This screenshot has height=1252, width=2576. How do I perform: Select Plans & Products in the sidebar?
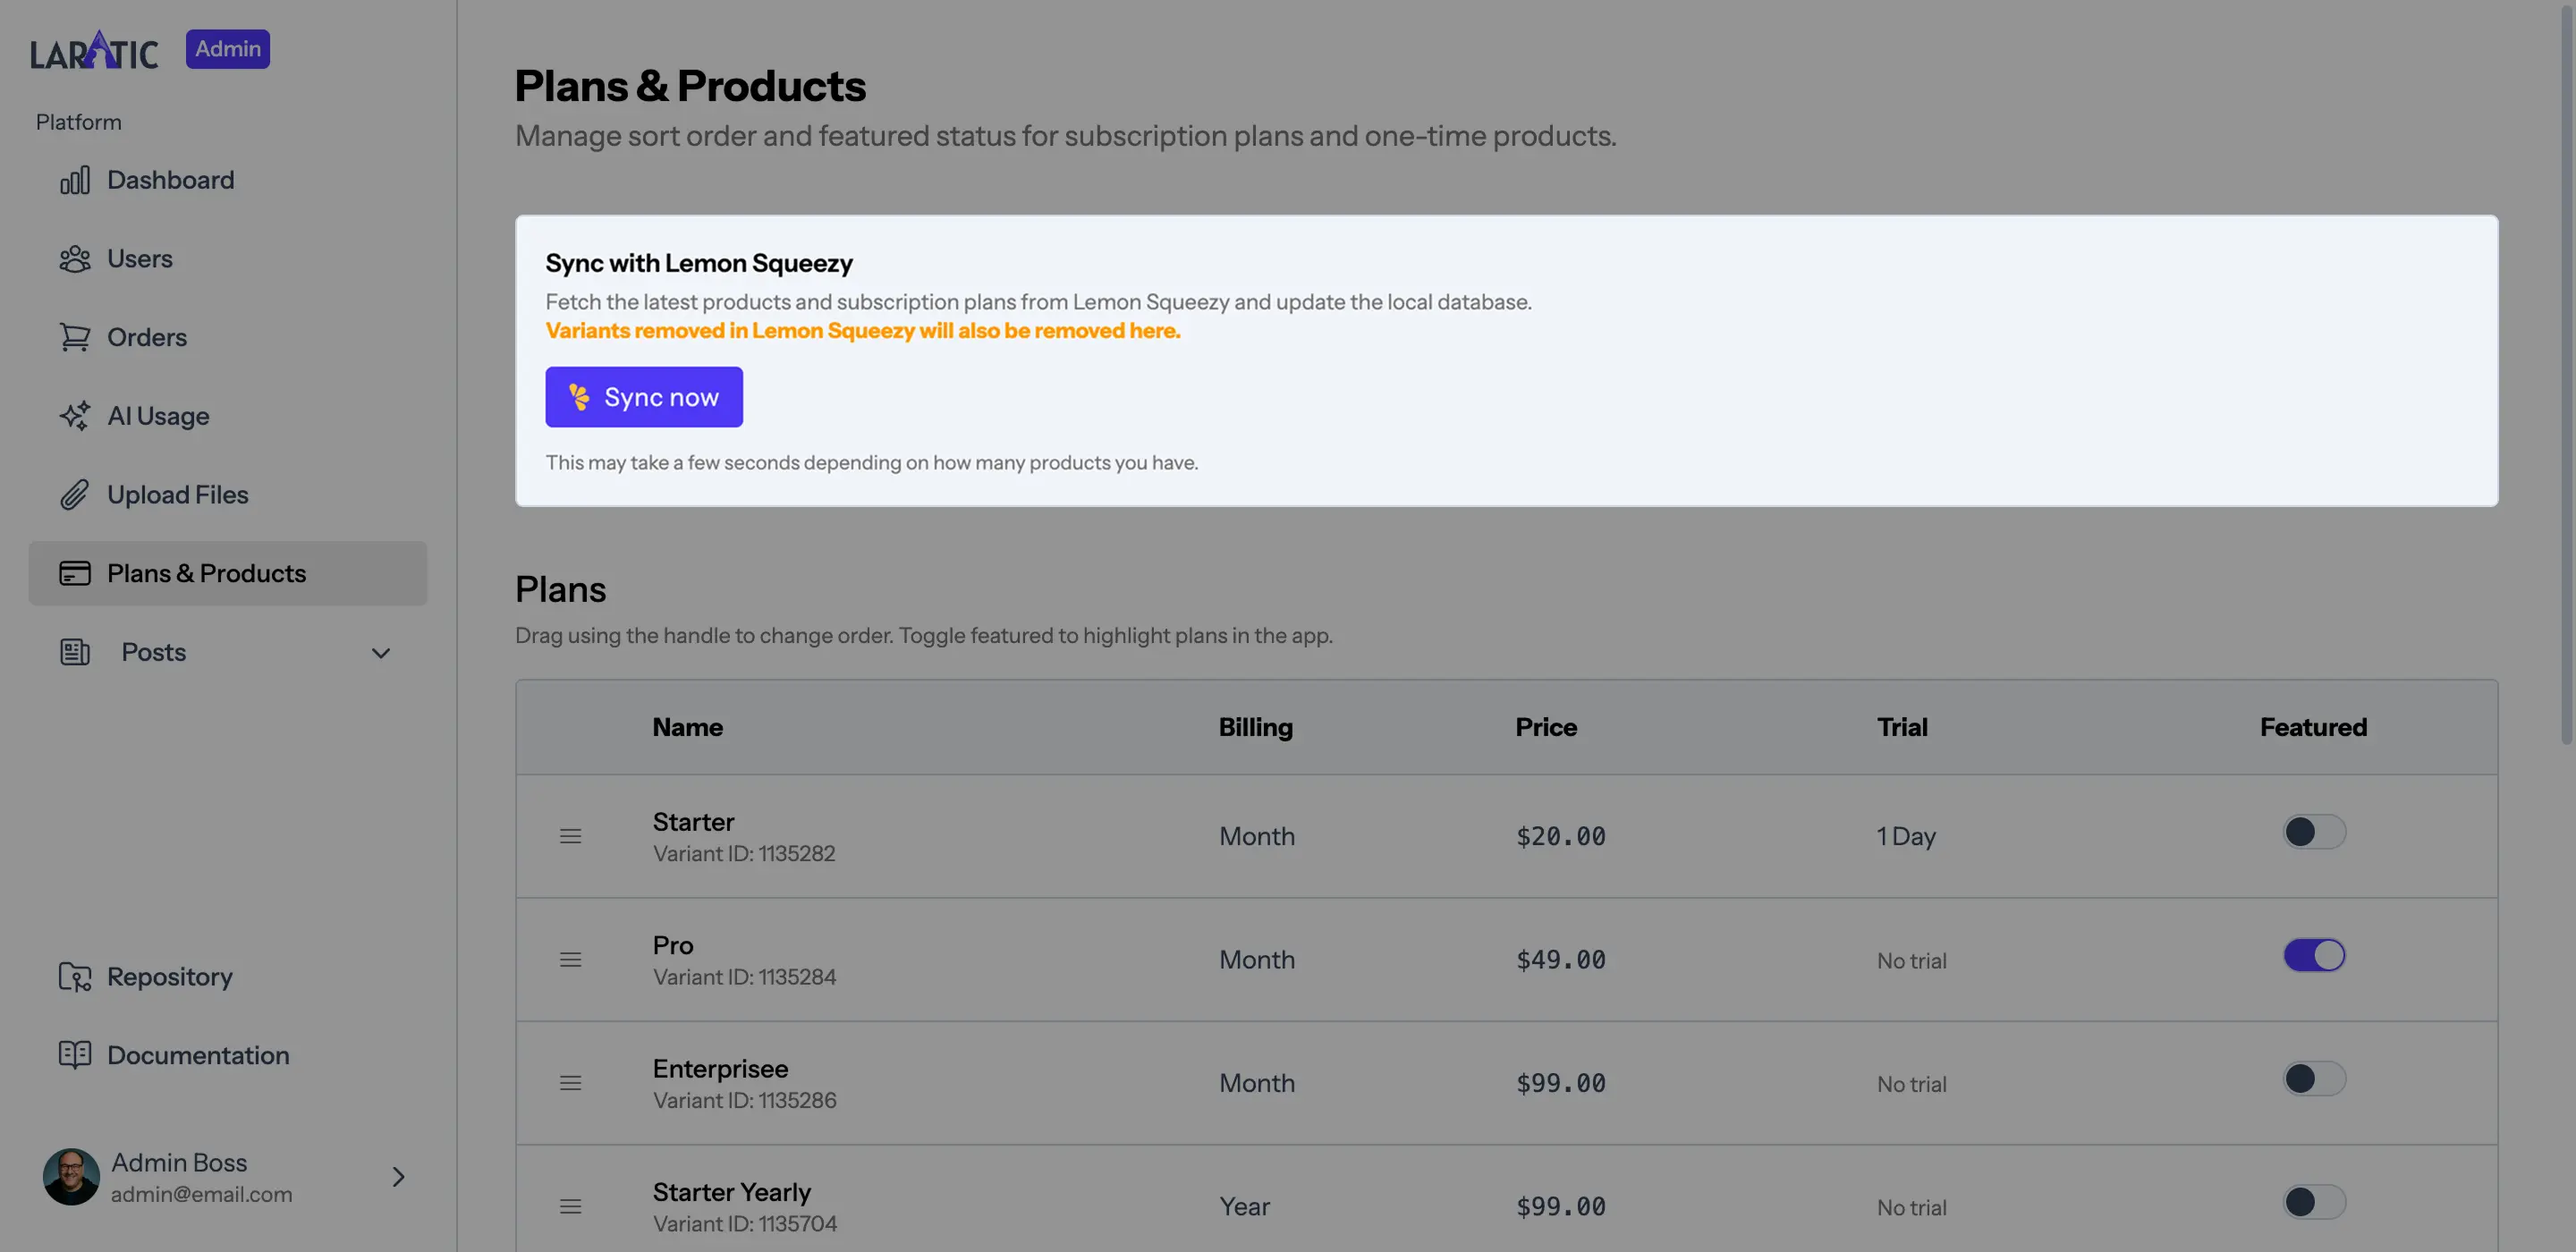click(x=206, y=573)
